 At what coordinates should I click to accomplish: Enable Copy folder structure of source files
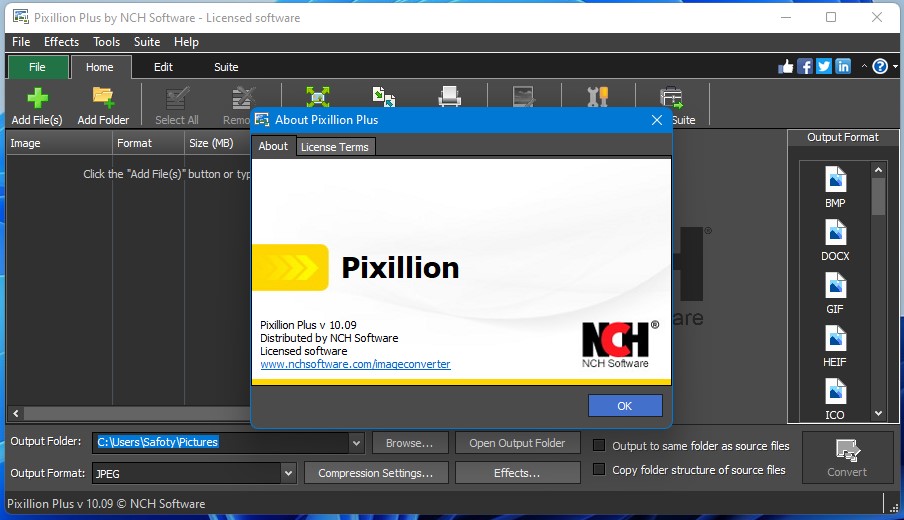pos(599,469)
